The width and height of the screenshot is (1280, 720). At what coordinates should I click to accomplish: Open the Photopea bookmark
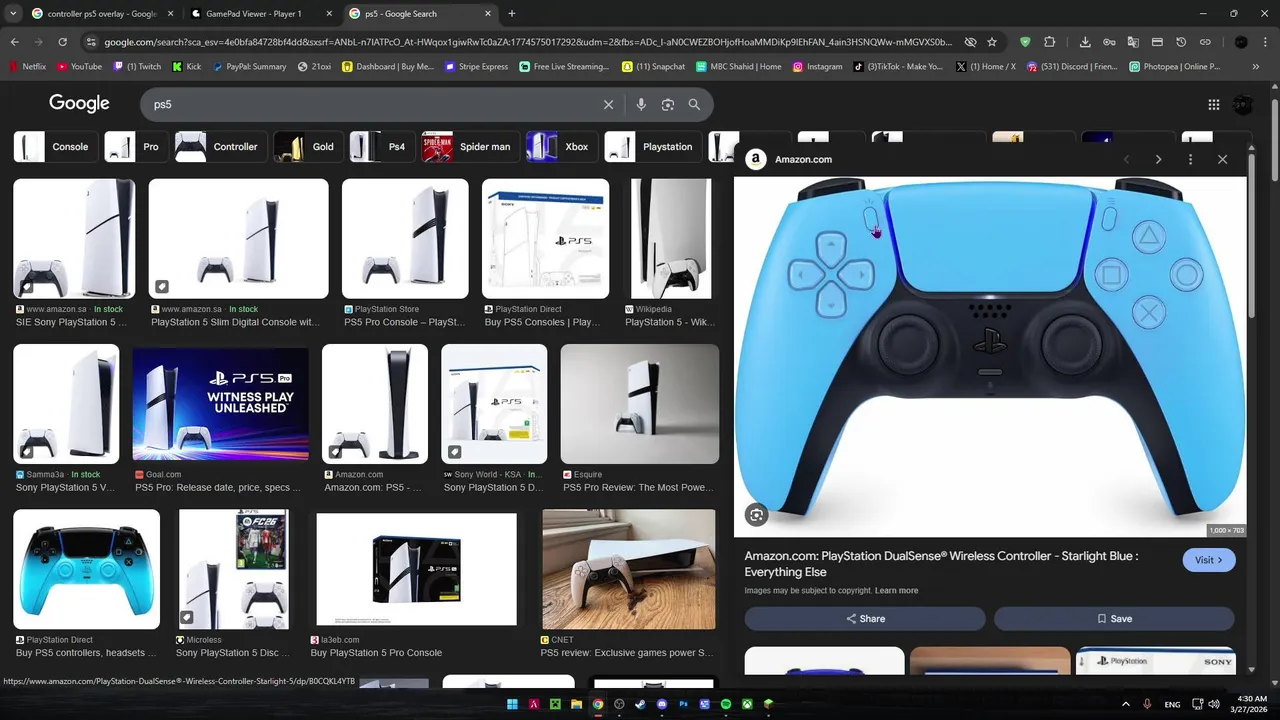click(1175, 67)
